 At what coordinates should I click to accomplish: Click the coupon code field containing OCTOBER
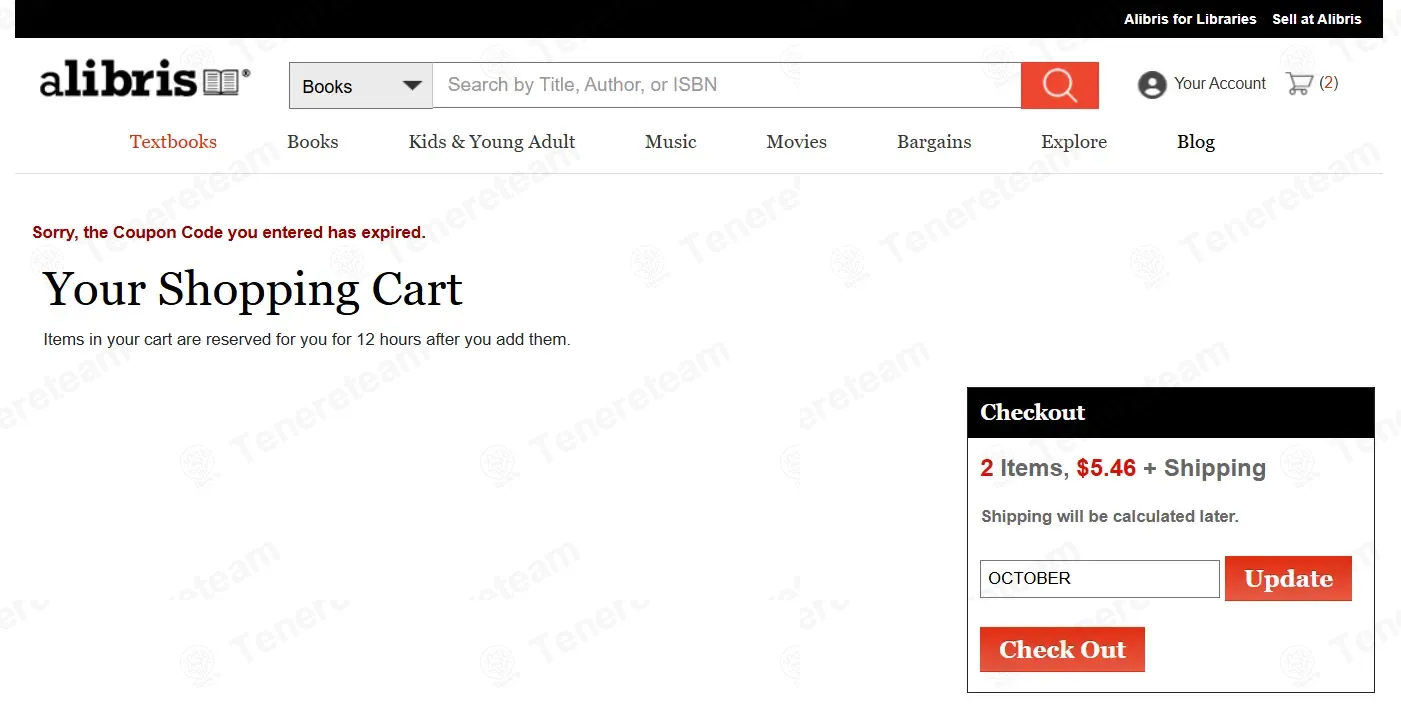(x=1100, y=579)
